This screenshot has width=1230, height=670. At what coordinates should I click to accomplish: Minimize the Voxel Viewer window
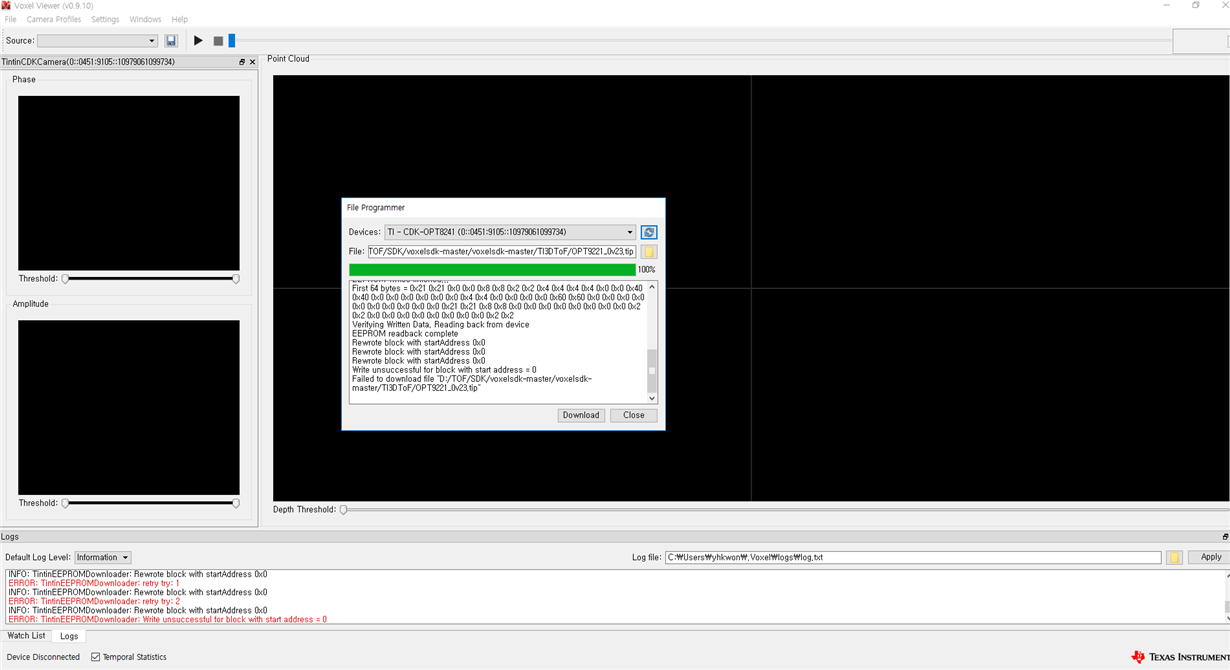tap(1166, 5)
